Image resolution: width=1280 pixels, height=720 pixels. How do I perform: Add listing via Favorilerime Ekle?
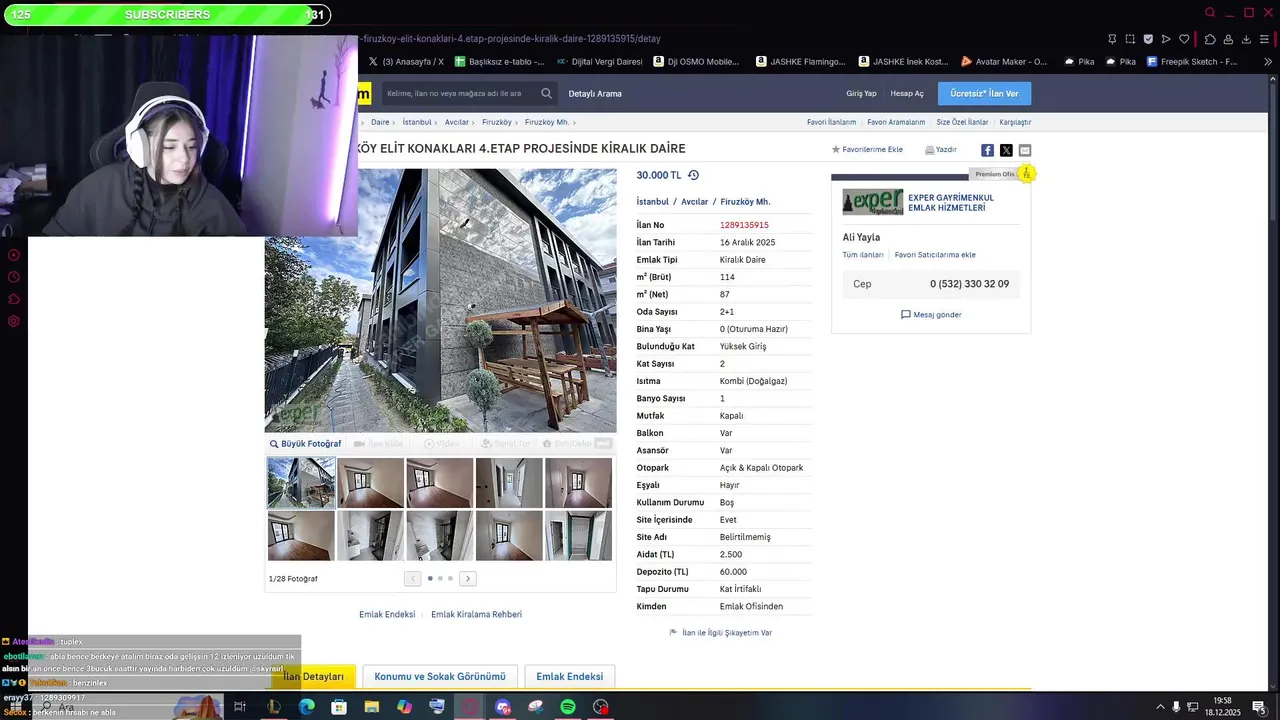point(867,150)
